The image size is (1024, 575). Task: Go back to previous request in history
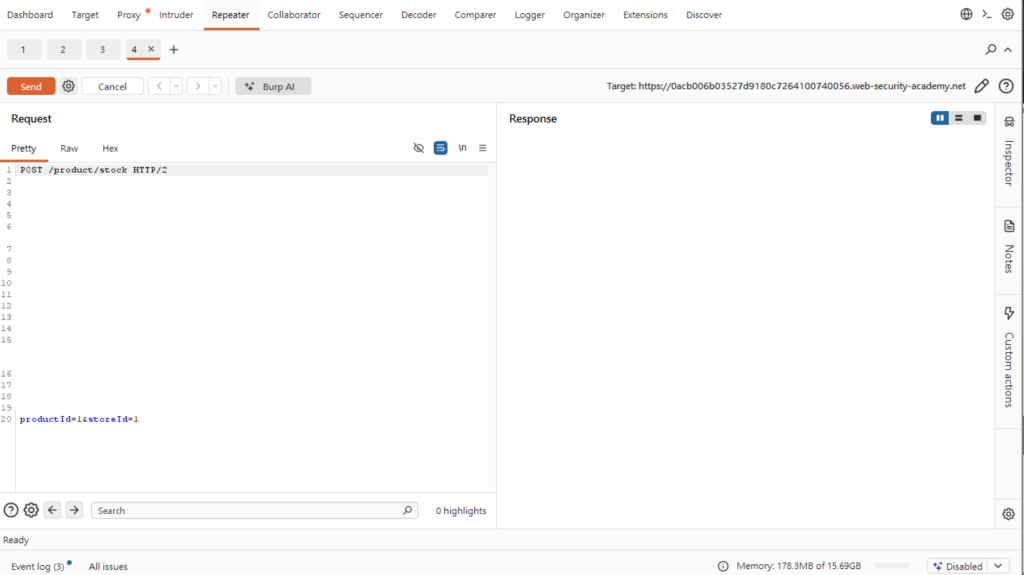(x=159, y=86)
